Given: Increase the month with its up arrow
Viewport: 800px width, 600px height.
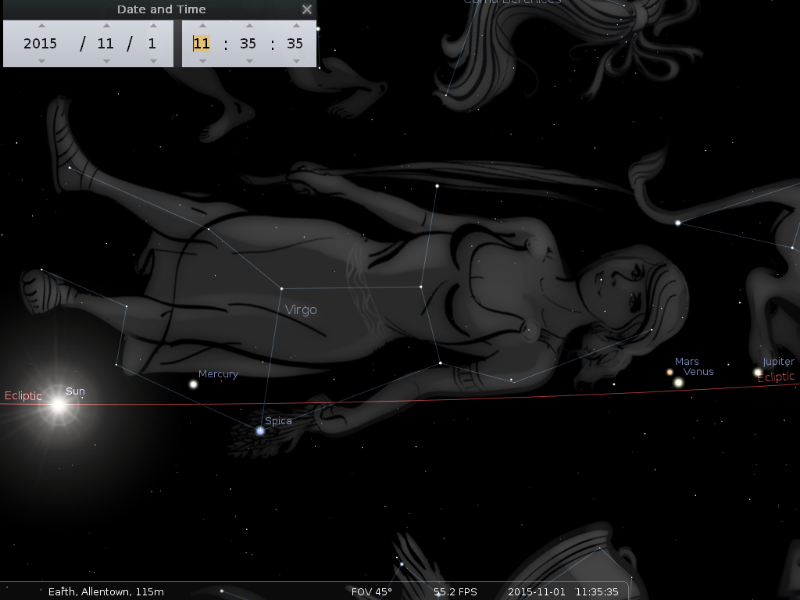Looking at the screenshot, I should point(106,26).
